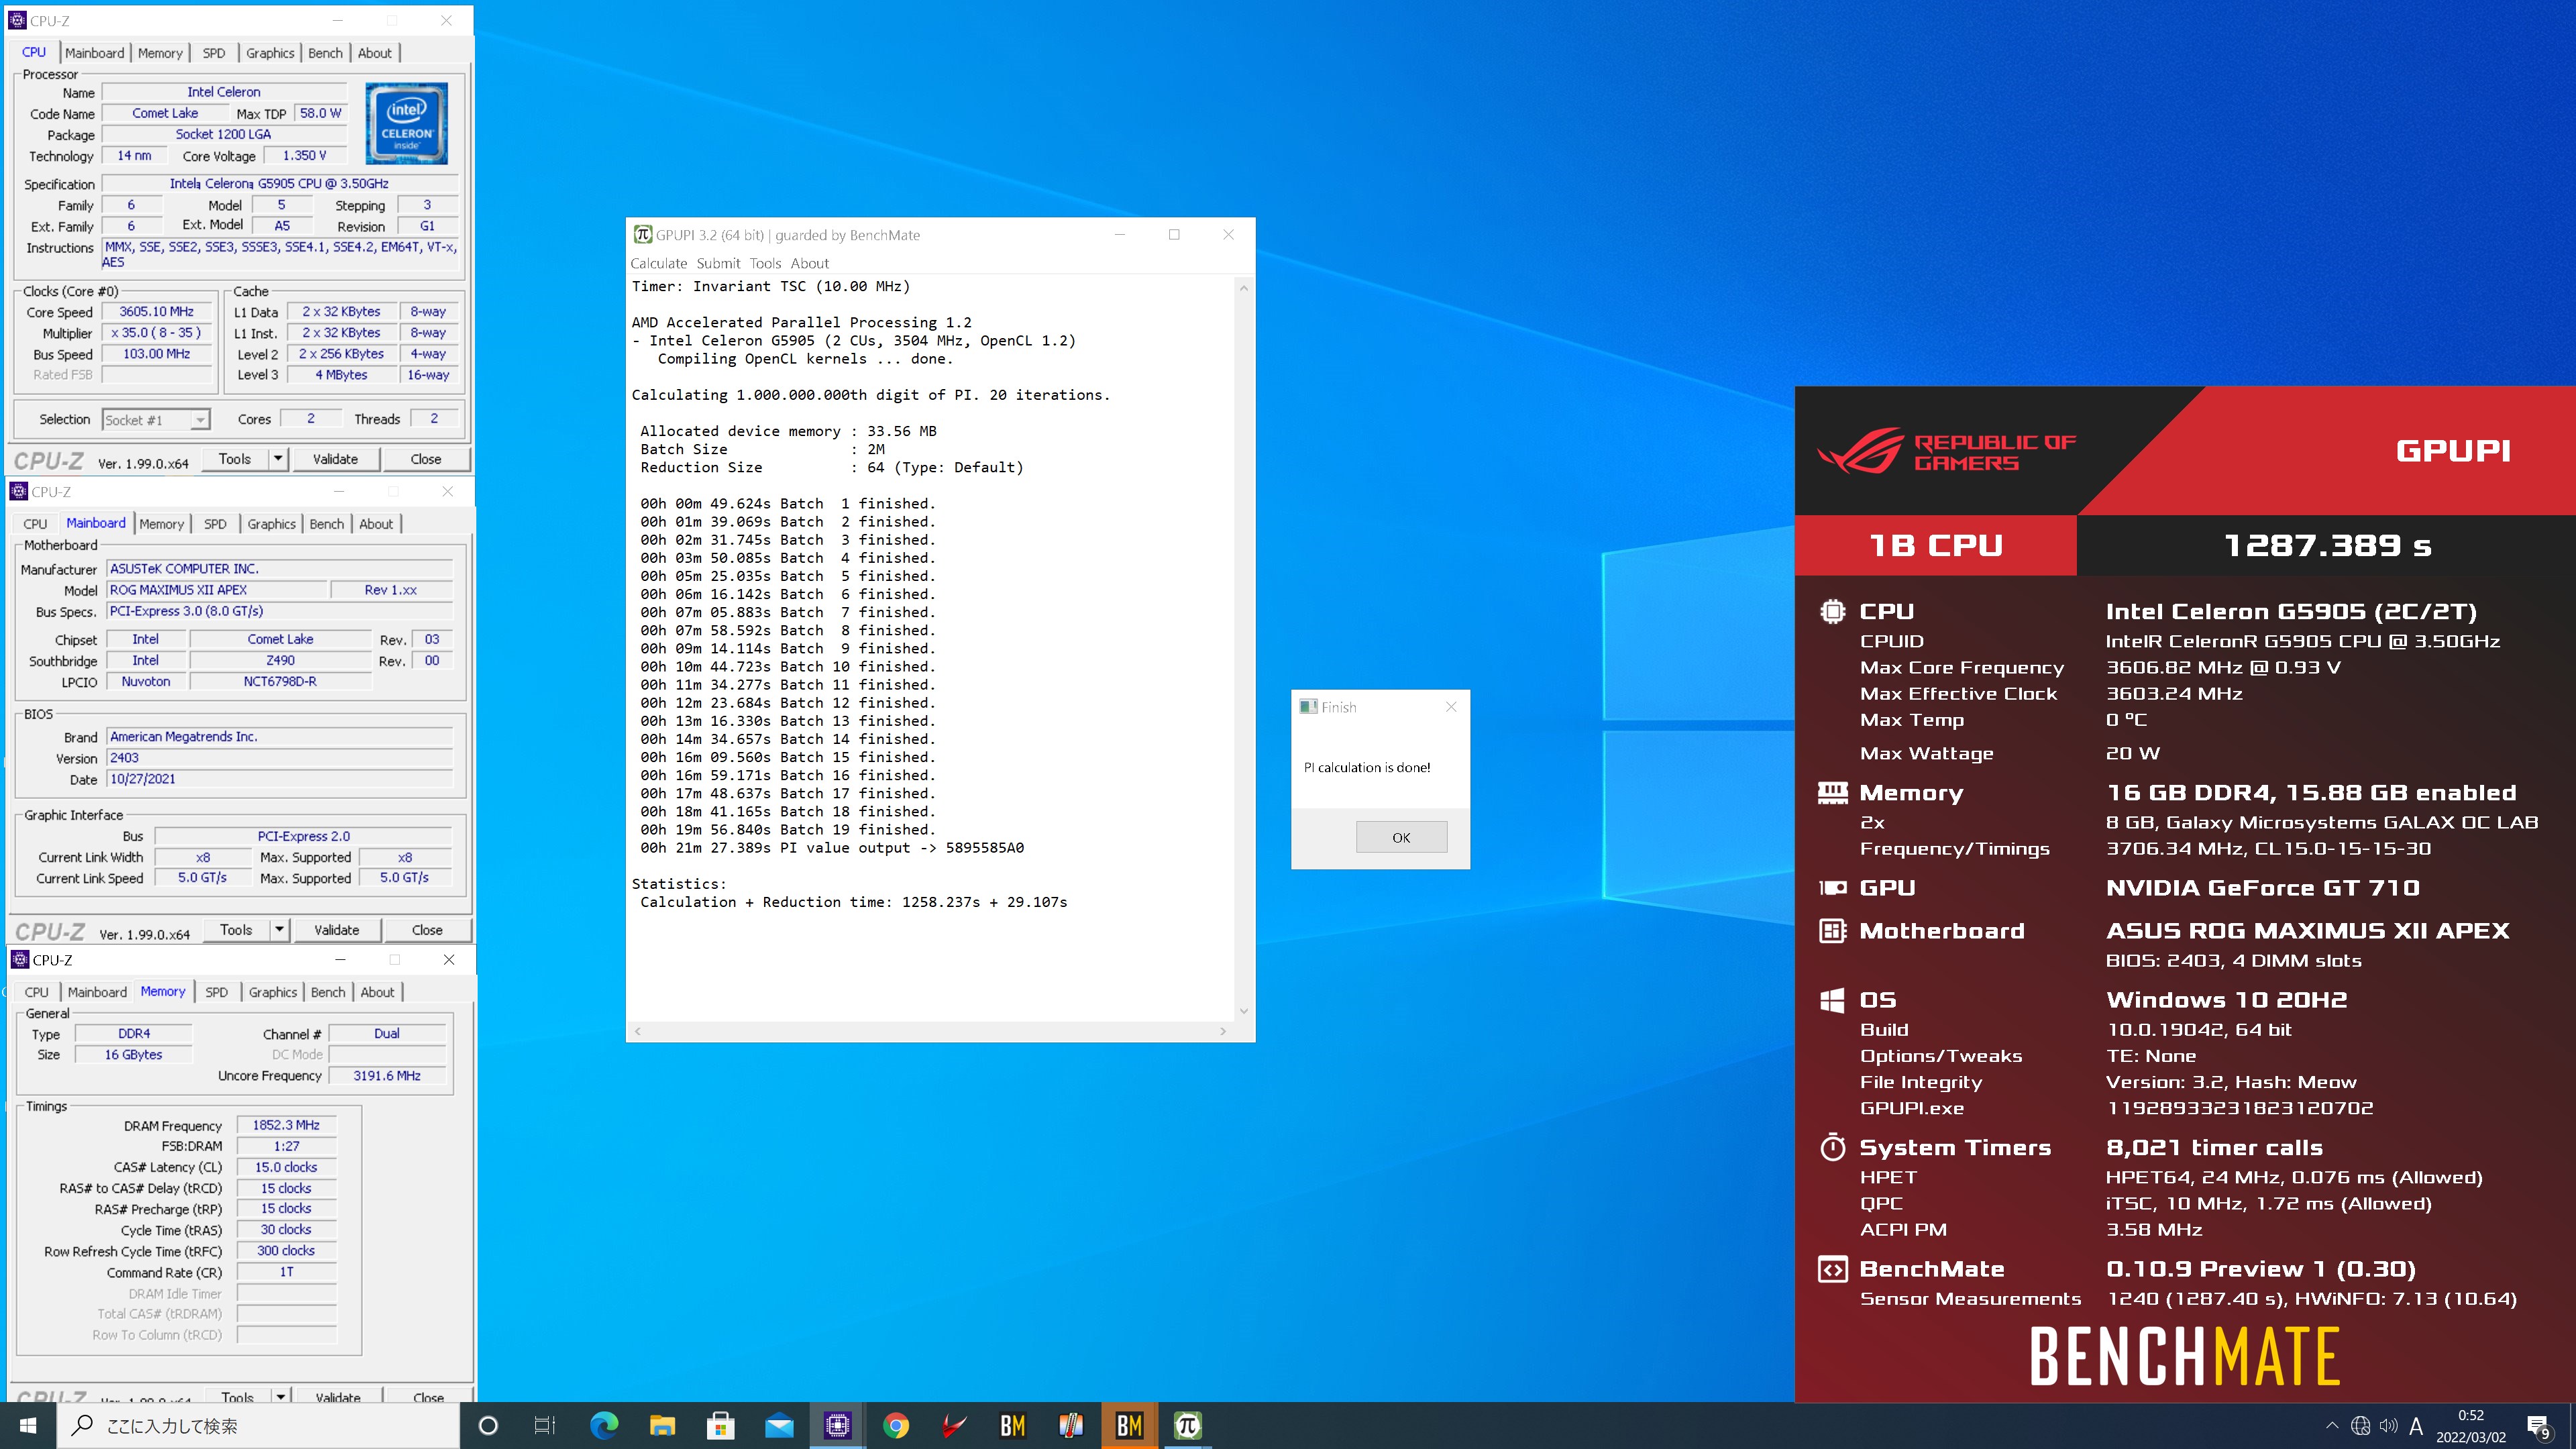
Task: Click the highlighted orange BenchMate taskbar icon
Action: (x=1129, y=1425)
